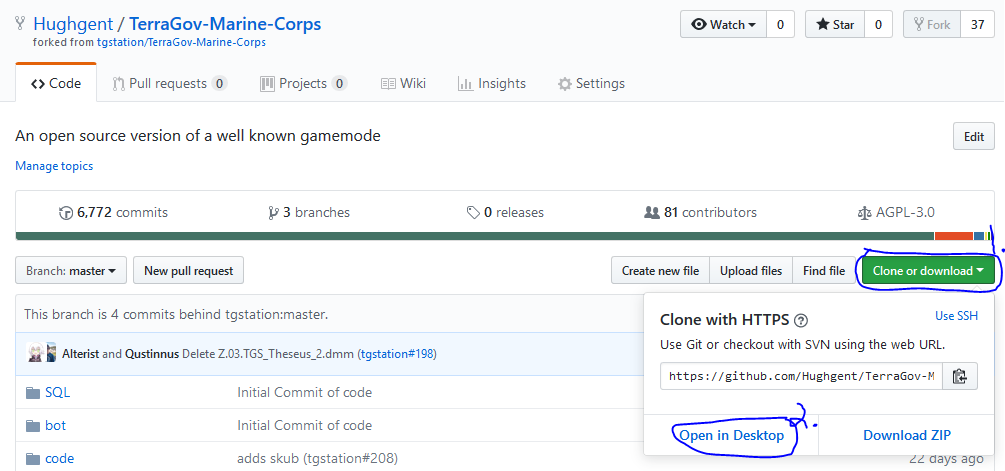View the 81 contributors
This screenshot has height=471, width=1005.
tap(701, 213)
